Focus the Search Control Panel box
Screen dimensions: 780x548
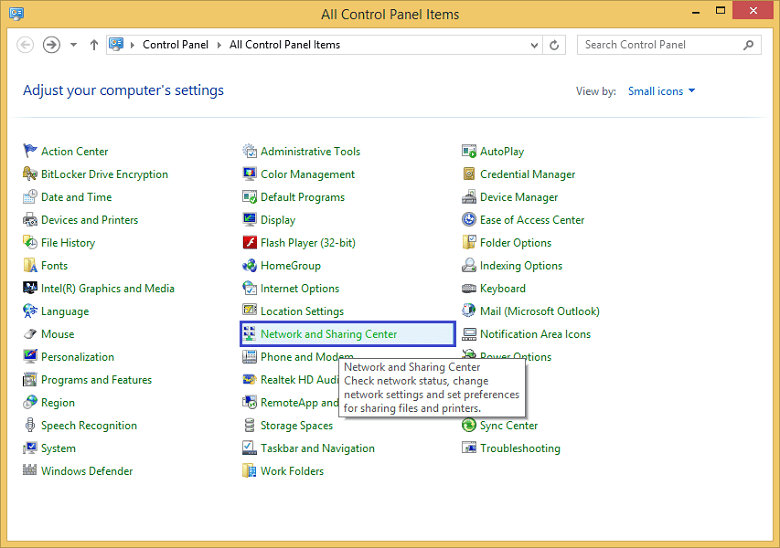click(x=669, y=45)
